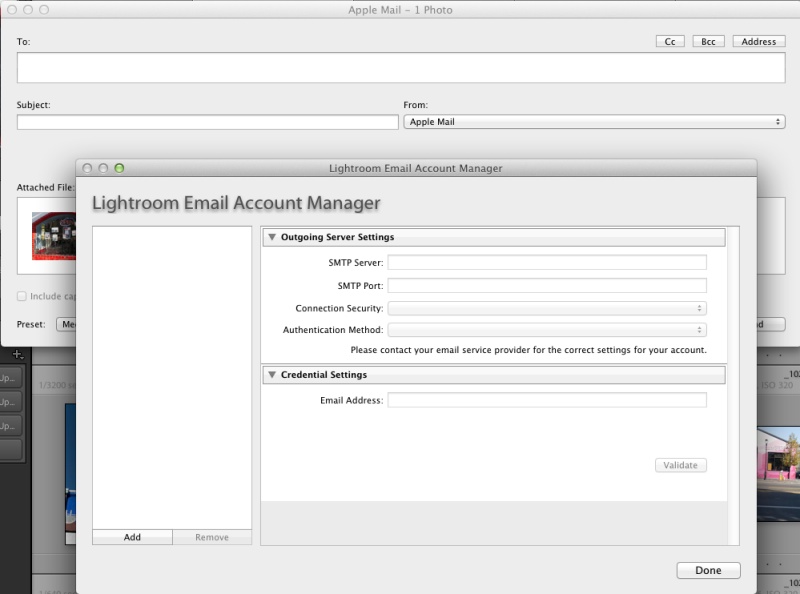The height and width of the screenshot is (594, 800).
Task: Collapse the Credential Settings section
Action: click(x=272, y=375)
